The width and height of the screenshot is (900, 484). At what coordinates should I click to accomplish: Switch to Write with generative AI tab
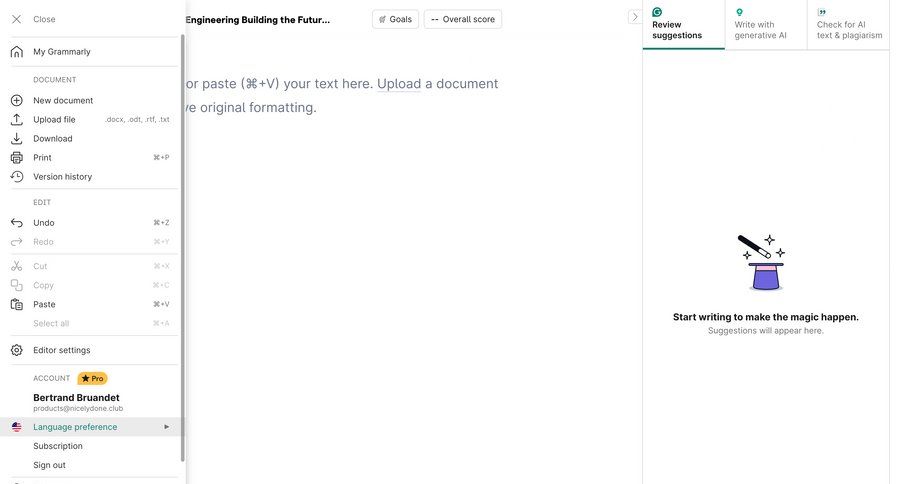[x=766, y=25]
